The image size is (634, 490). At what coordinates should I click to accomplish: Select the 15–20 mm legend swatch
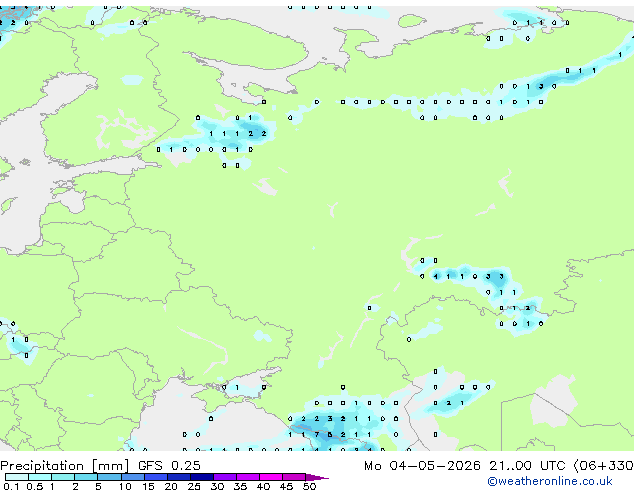coord(155,477)
